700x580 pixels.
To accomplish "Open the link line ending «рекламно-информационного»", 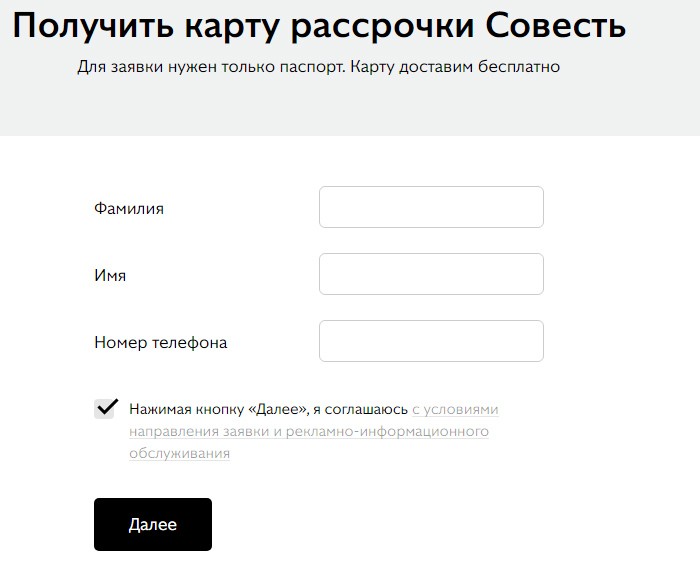I will (x=308, y=431).
